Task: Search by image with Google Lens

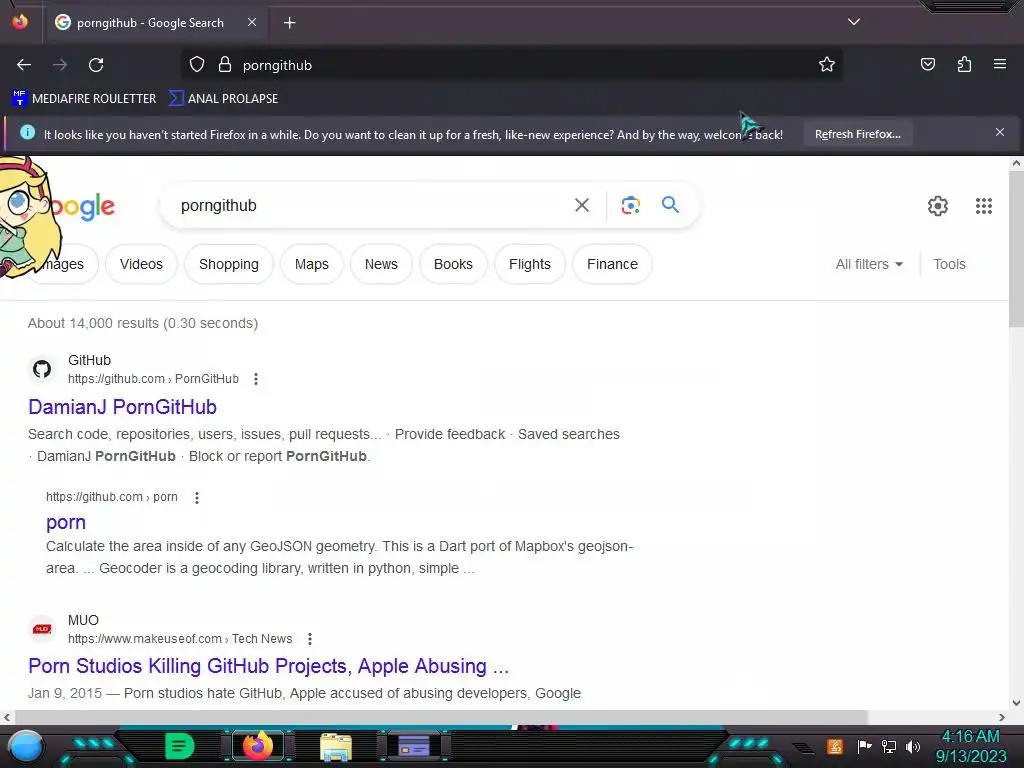Action: pyautogui.click(x=630, y=205)
